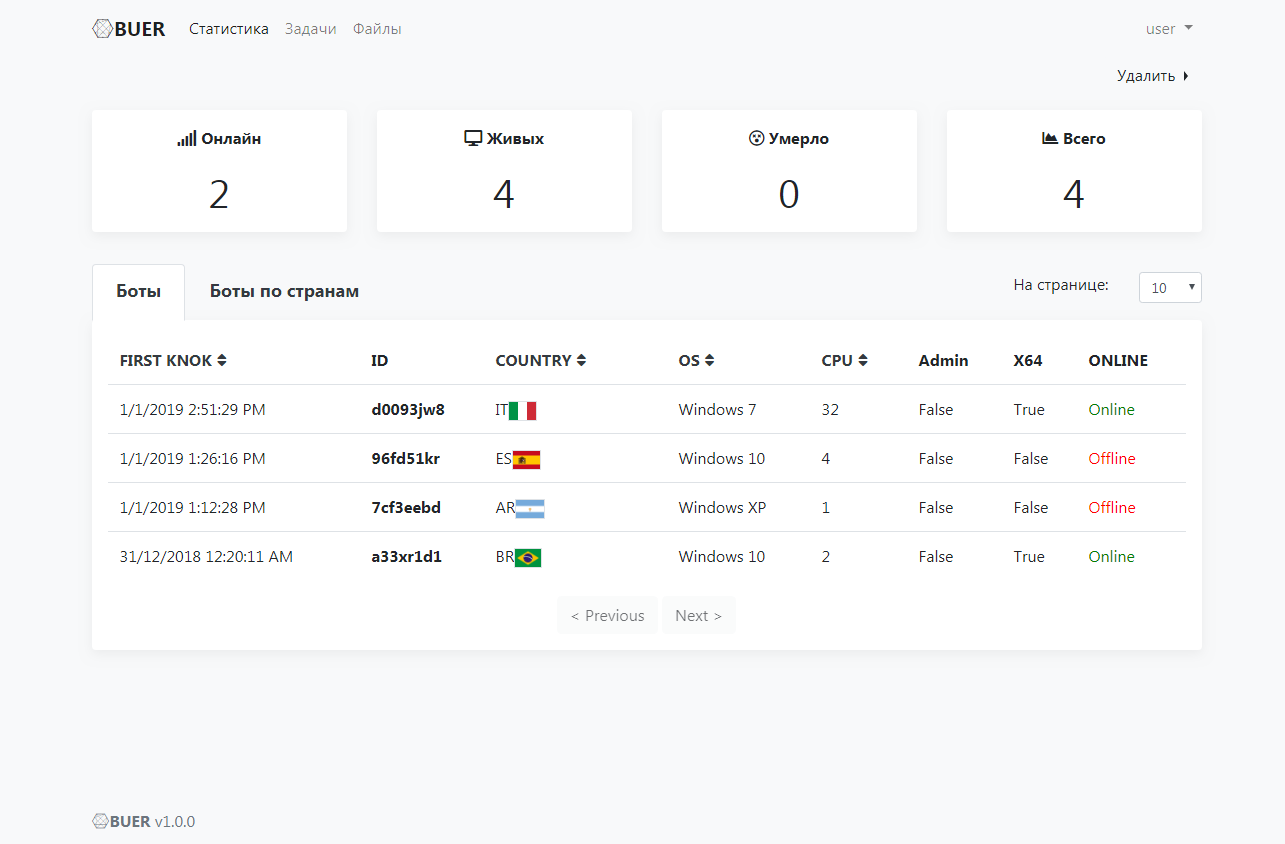Click the BUER hexagon logo icon in navbar

tap(102, 29)
